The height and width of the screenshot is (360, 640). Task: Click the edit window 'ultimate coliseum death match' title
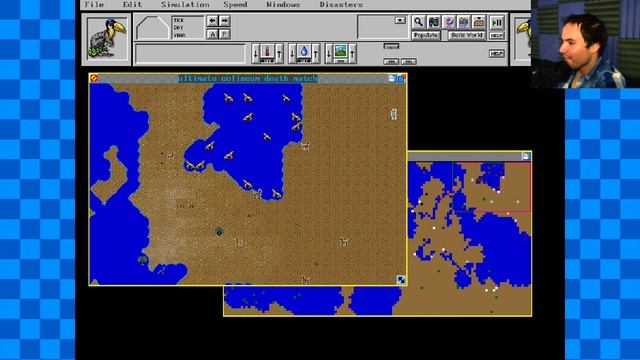tap(248, 78)
